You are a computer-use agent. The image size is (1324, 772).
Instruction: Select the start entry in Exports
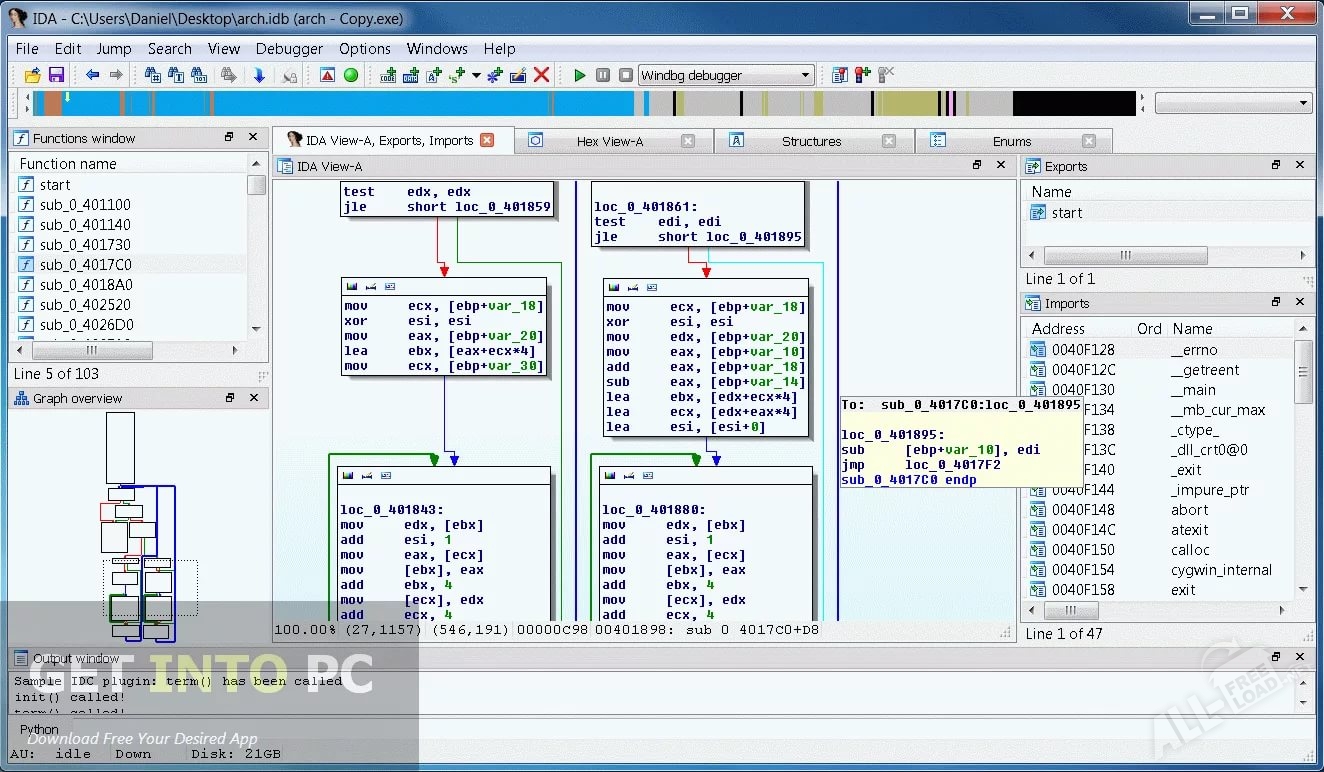pyautogui.click(x=1066, y=212)
